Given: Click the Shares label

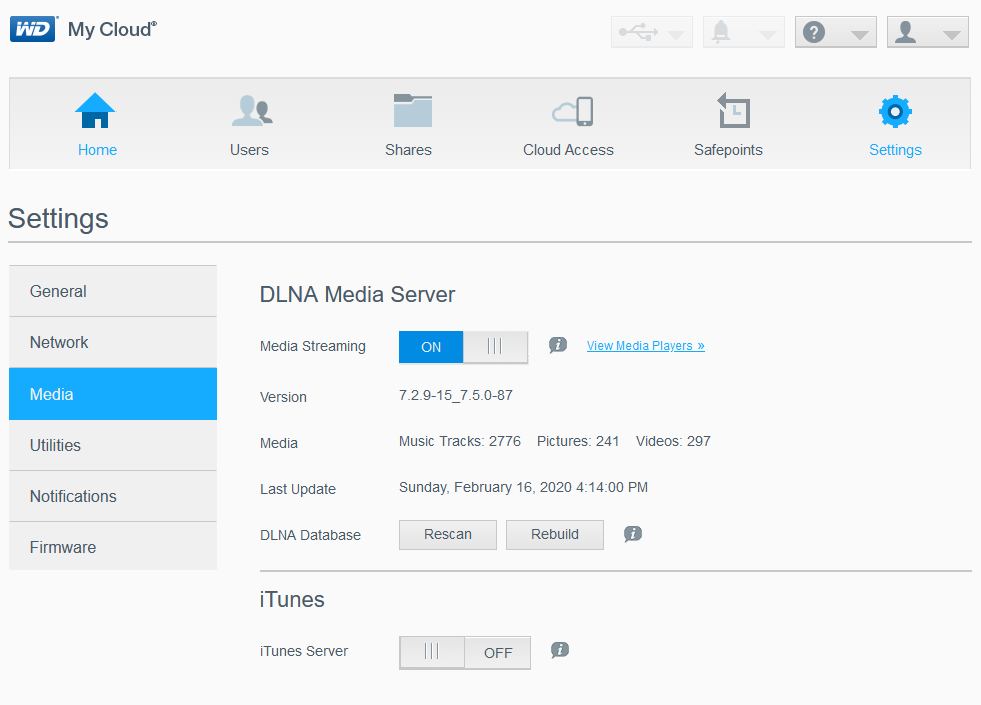Looking at the screenshot, I should (409, 150).
